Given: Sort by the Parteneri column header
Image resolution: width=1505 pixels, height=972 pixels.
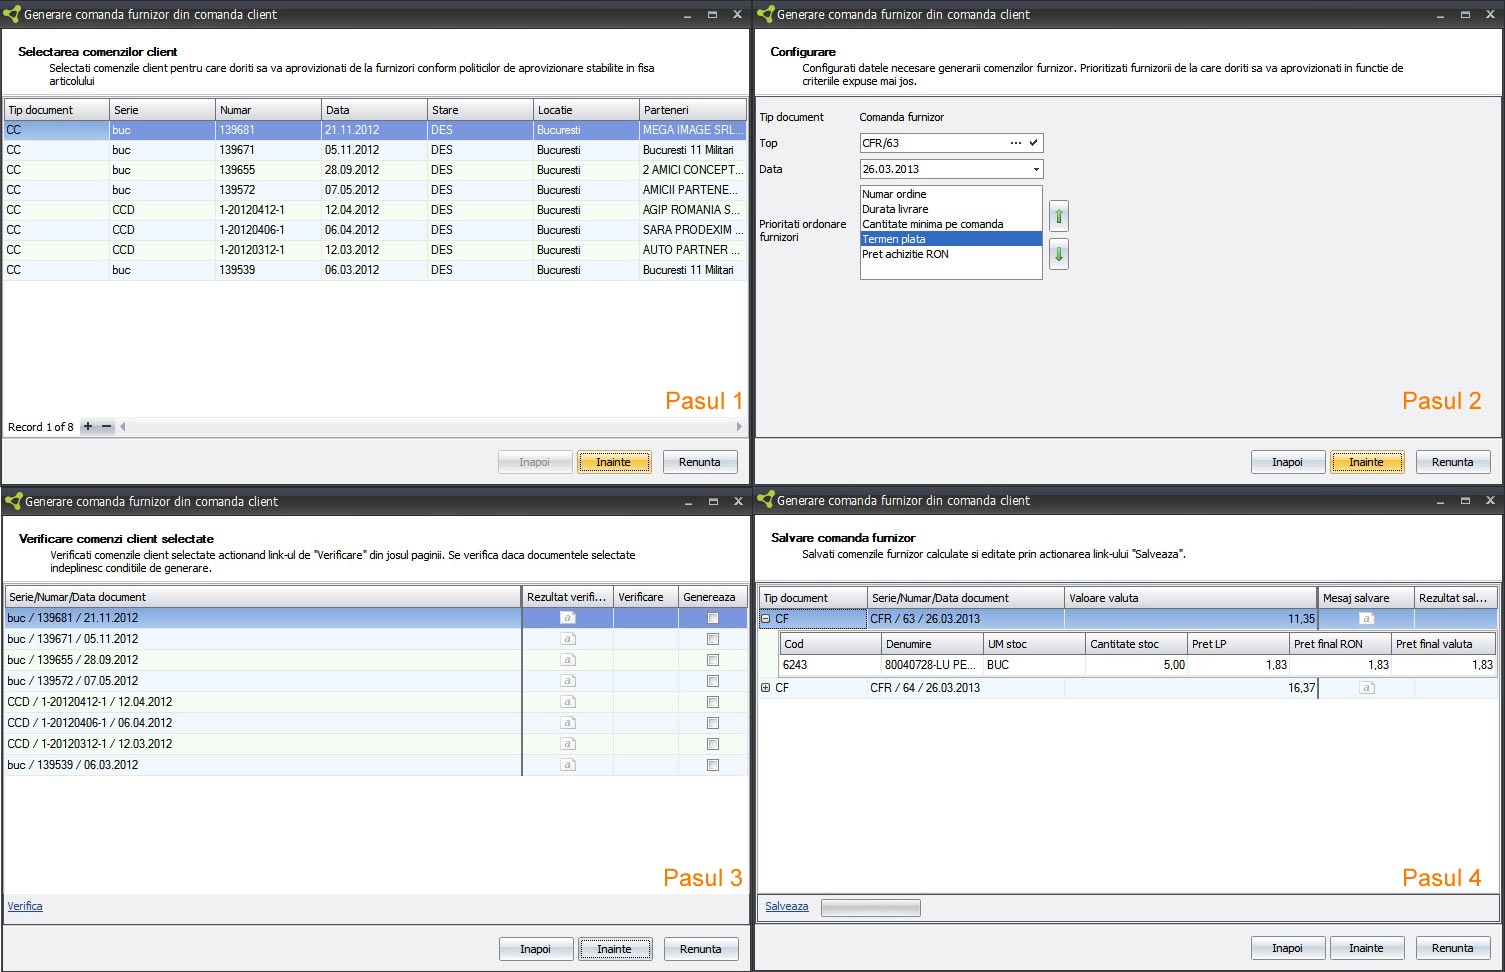Looking at the screenshot, I should pyautogui.click(x=692, y=110).
